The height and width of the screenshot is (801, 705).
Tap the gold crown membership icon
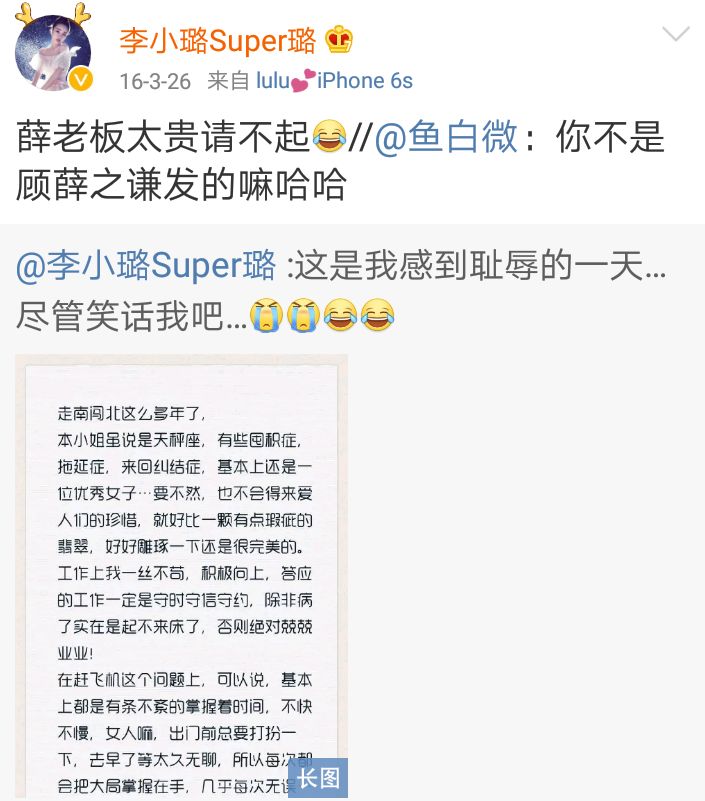point(339,39)
